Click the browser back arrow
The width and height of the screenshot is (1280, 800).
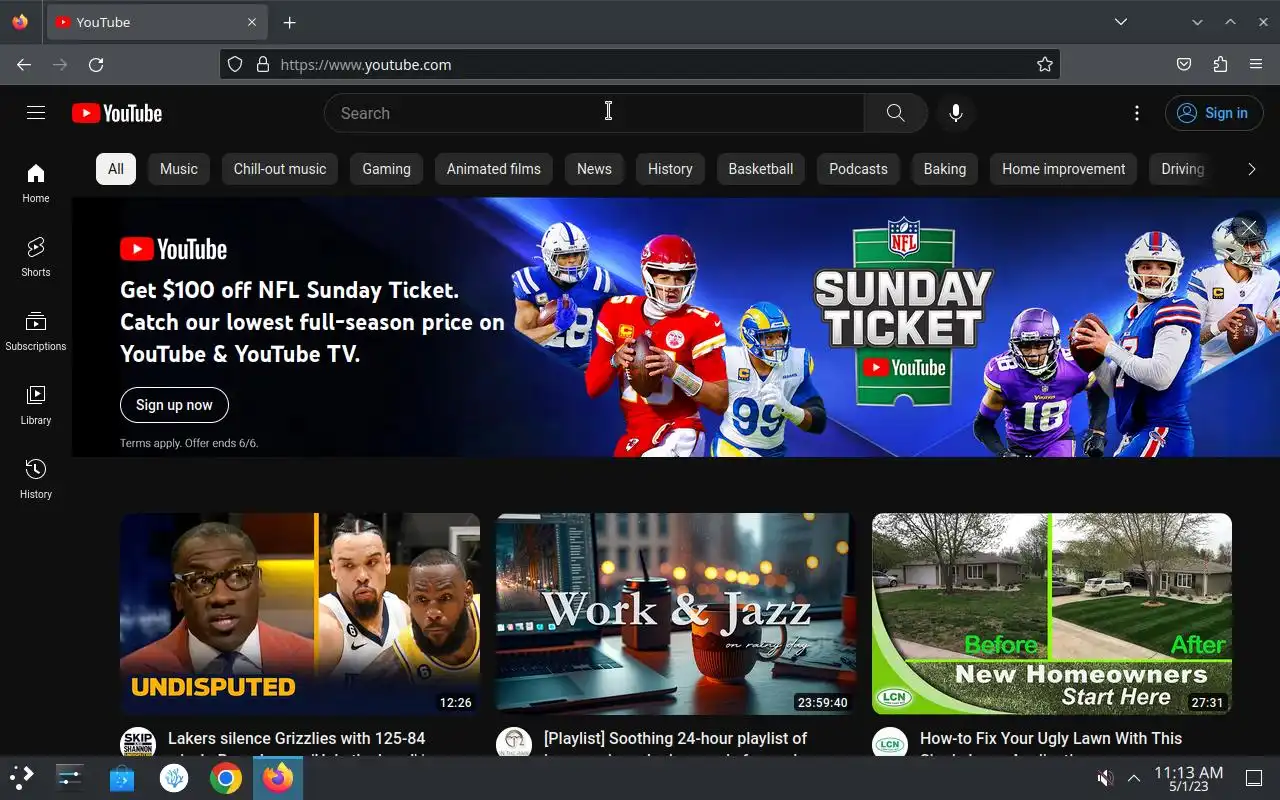(x=24, y=64)
